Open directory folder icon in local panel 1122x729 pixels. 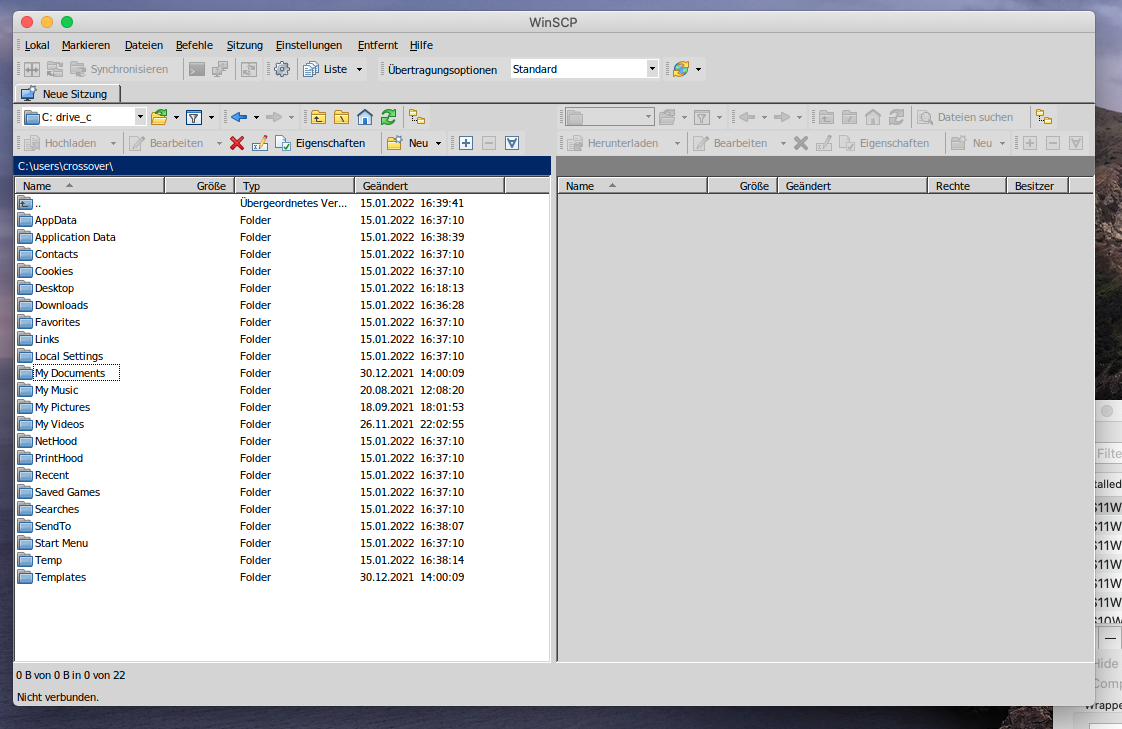[x=160, y=117]
